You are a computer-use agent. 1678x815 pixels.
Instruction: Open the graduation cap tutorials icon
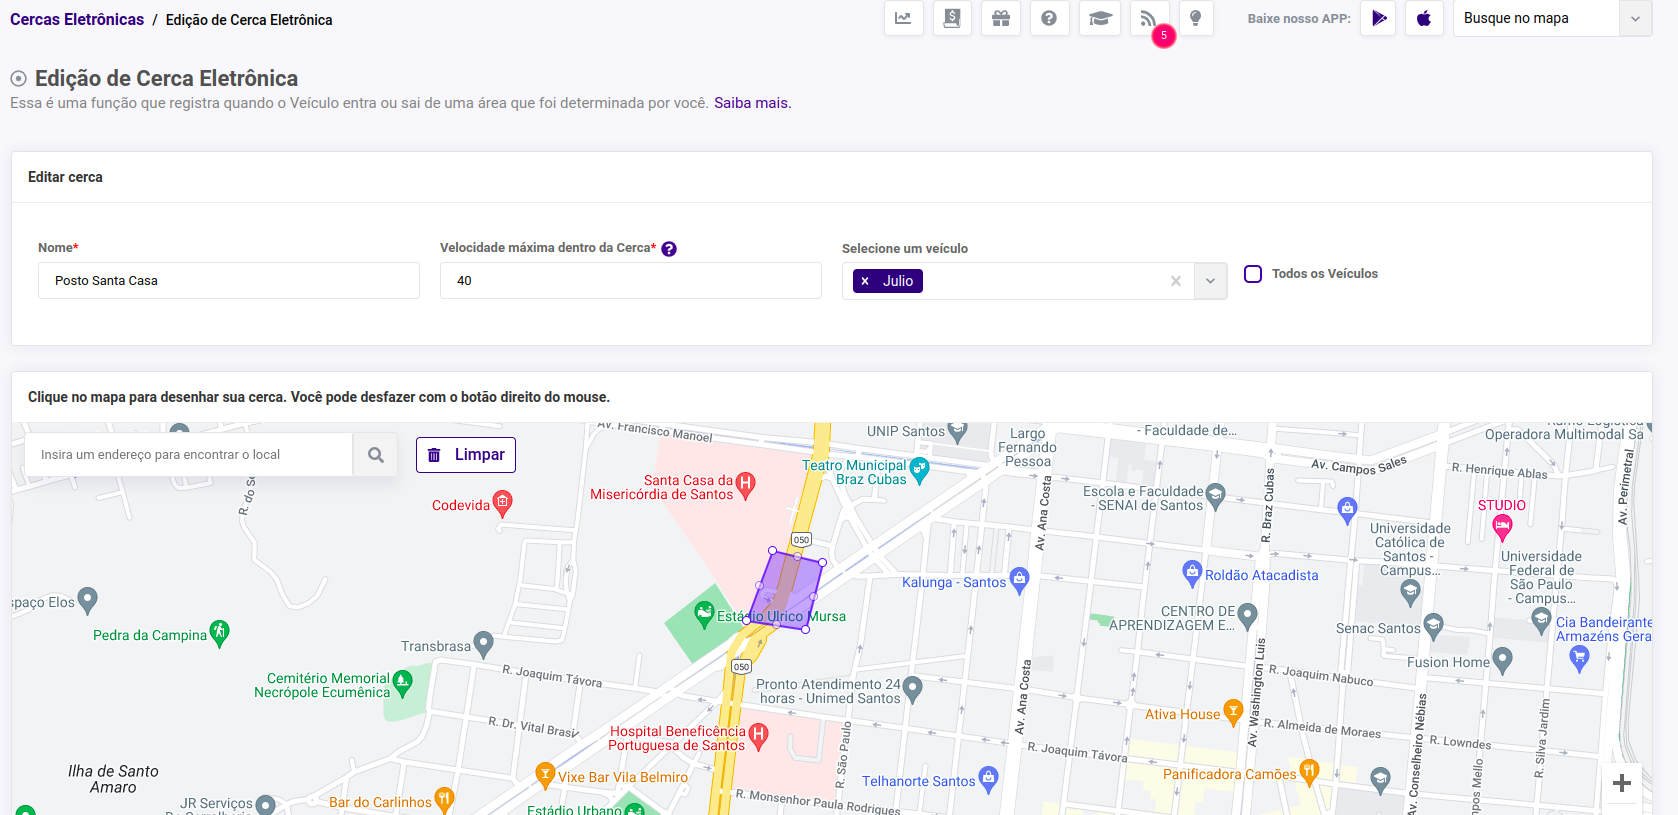[x=1100, y=19]
